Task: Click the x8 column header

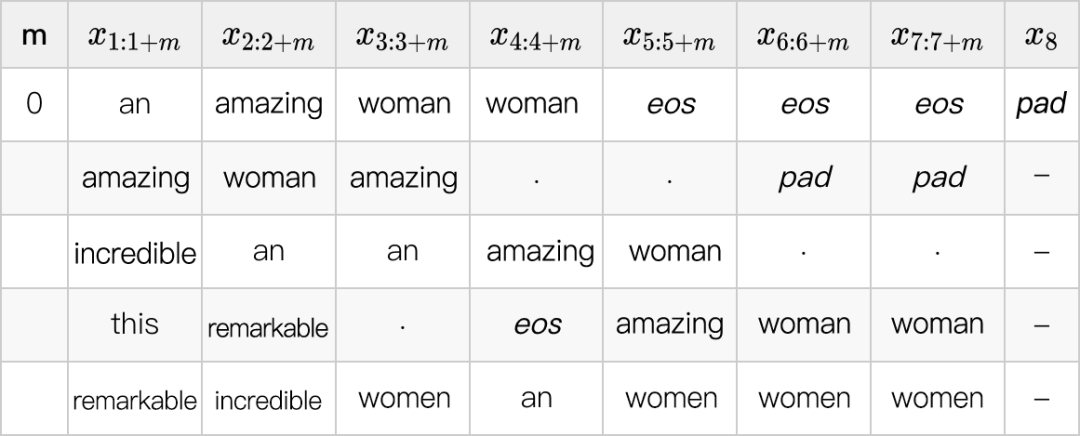Action: 1041,38
